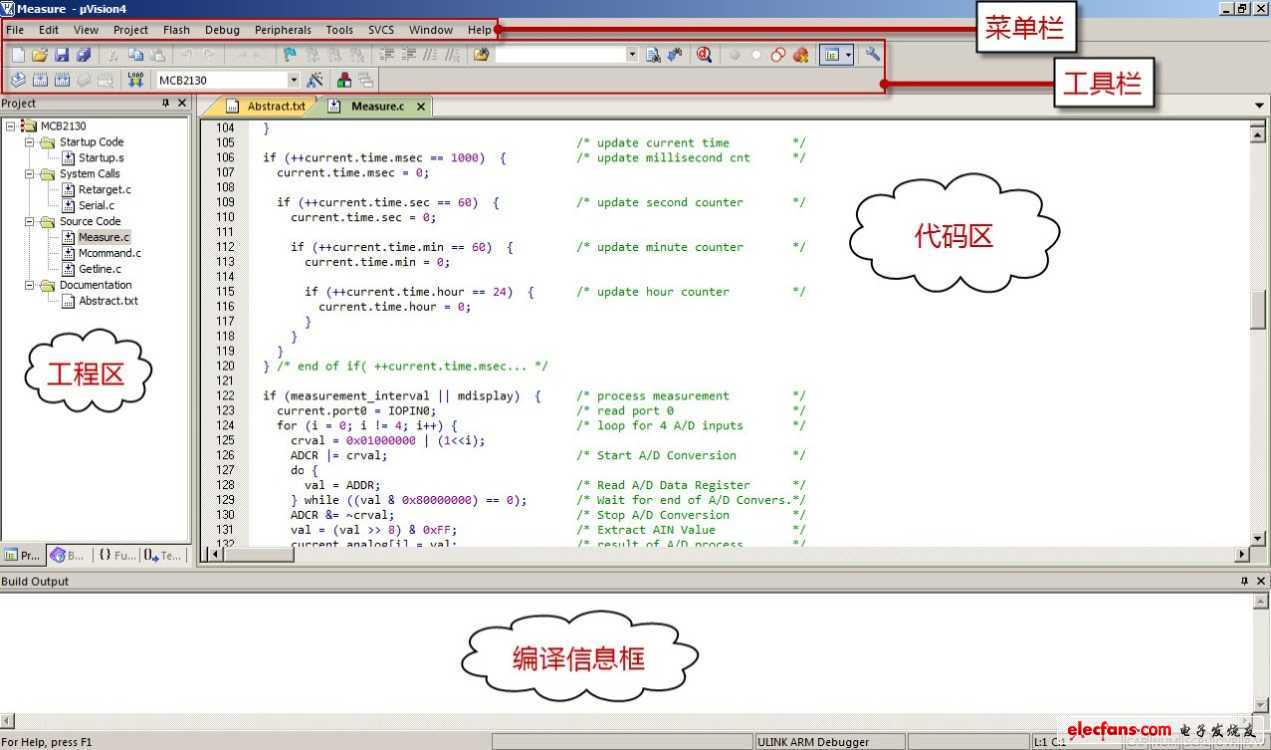The height and width of the screenshot is (750, 1271).
Task: Select Mcommand.c in the project tree
Action: tap(110, 254)
